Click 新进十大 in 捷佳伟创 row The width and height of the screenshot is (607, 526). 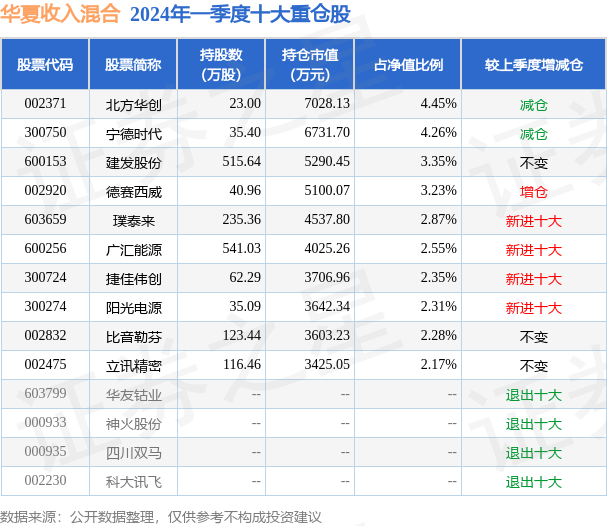point(533,279)
